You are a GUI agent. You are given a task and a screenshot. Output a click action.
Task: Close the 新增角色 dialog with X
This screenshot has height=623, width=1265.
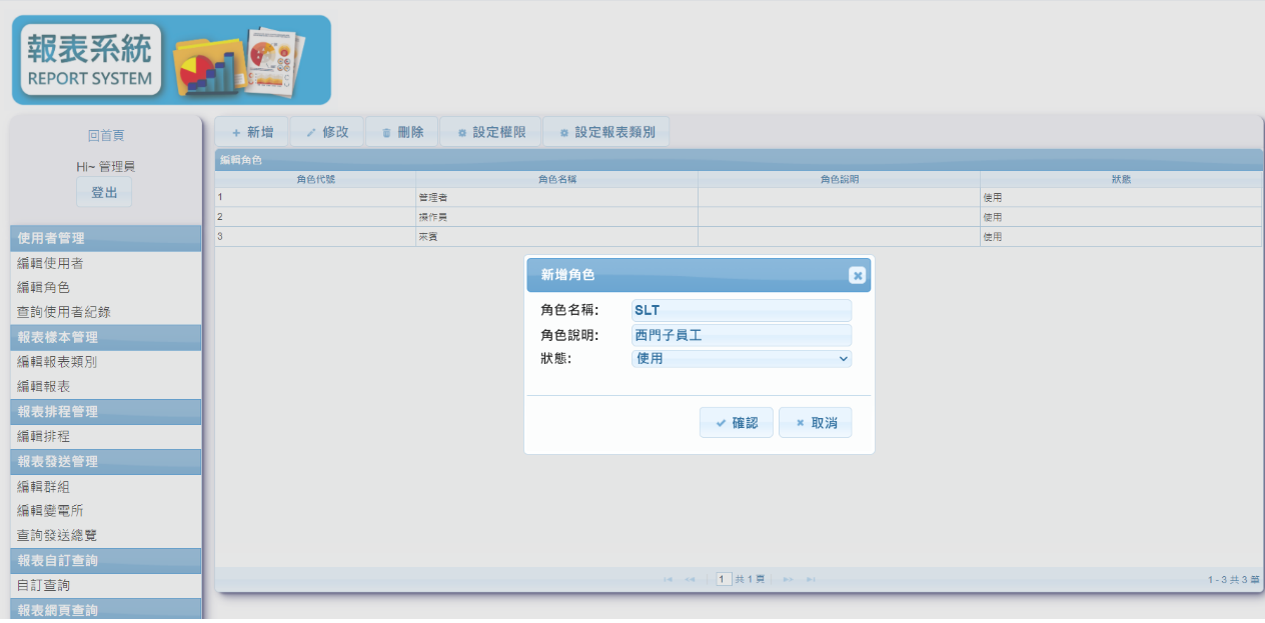[x=857, y=275]
